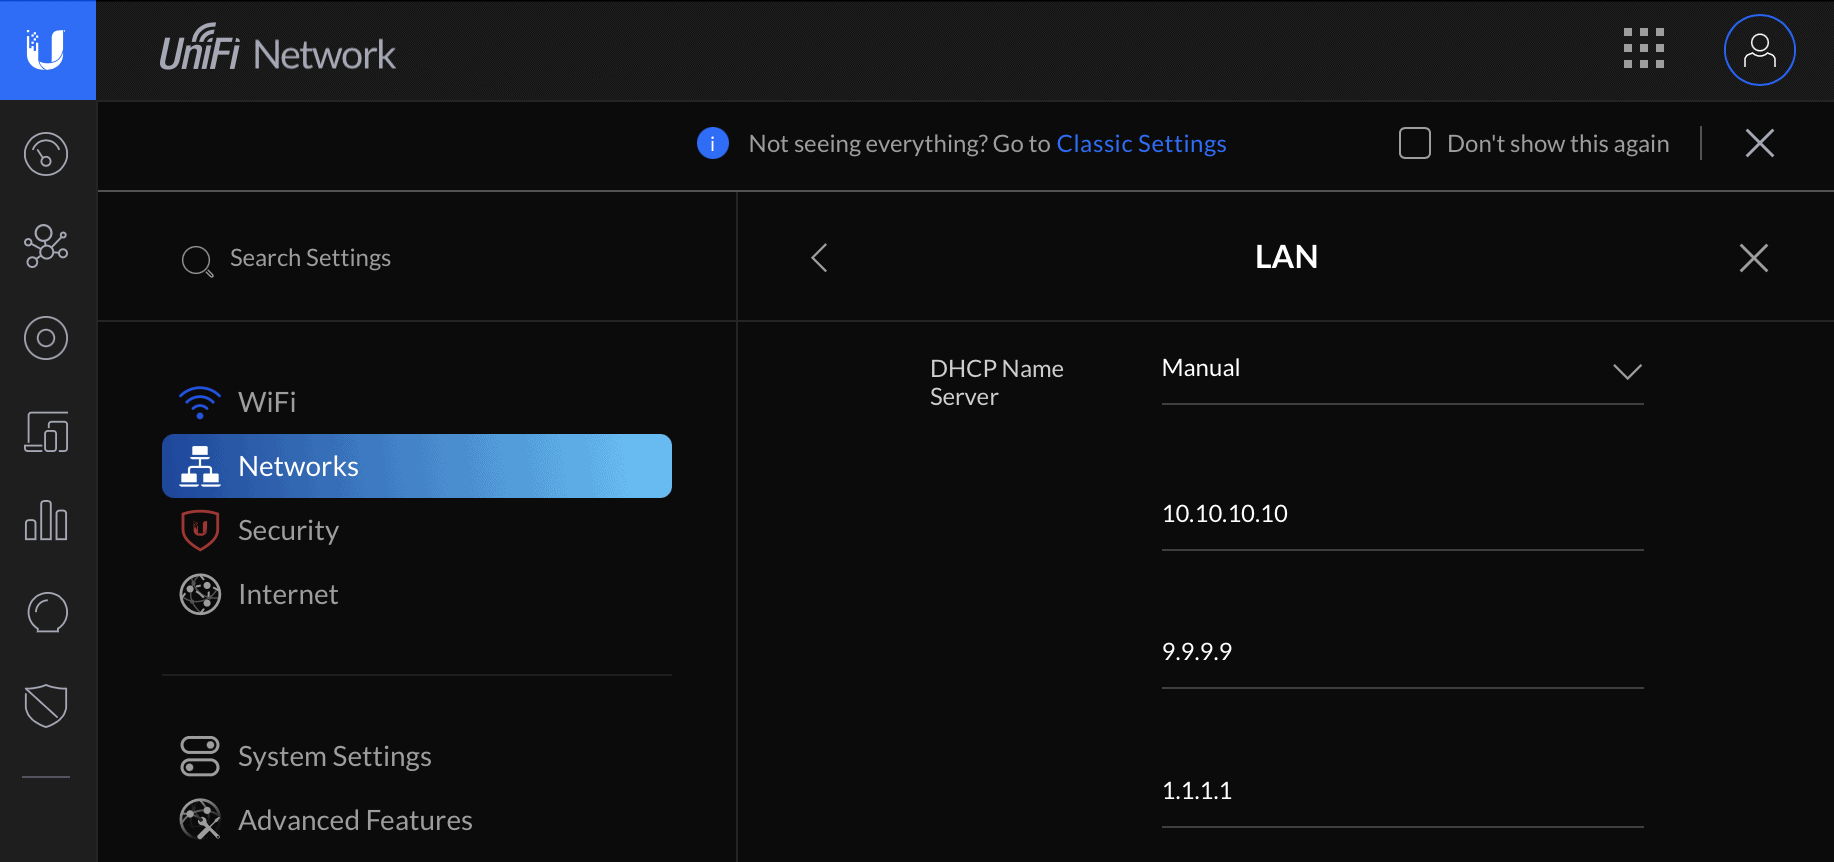Check Don't show this again box
Screen dimensions: 1834x862
[1415, 143]
